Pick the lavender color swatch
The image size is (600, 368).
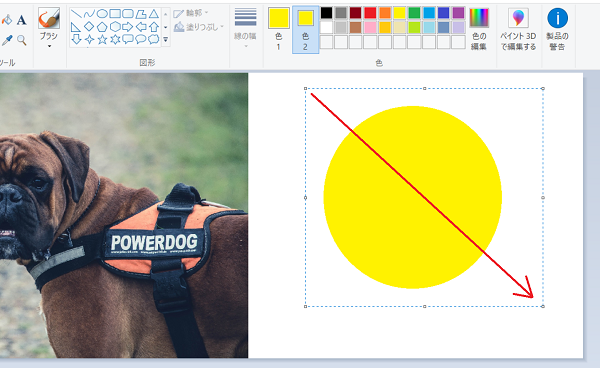tap(458, 28)
